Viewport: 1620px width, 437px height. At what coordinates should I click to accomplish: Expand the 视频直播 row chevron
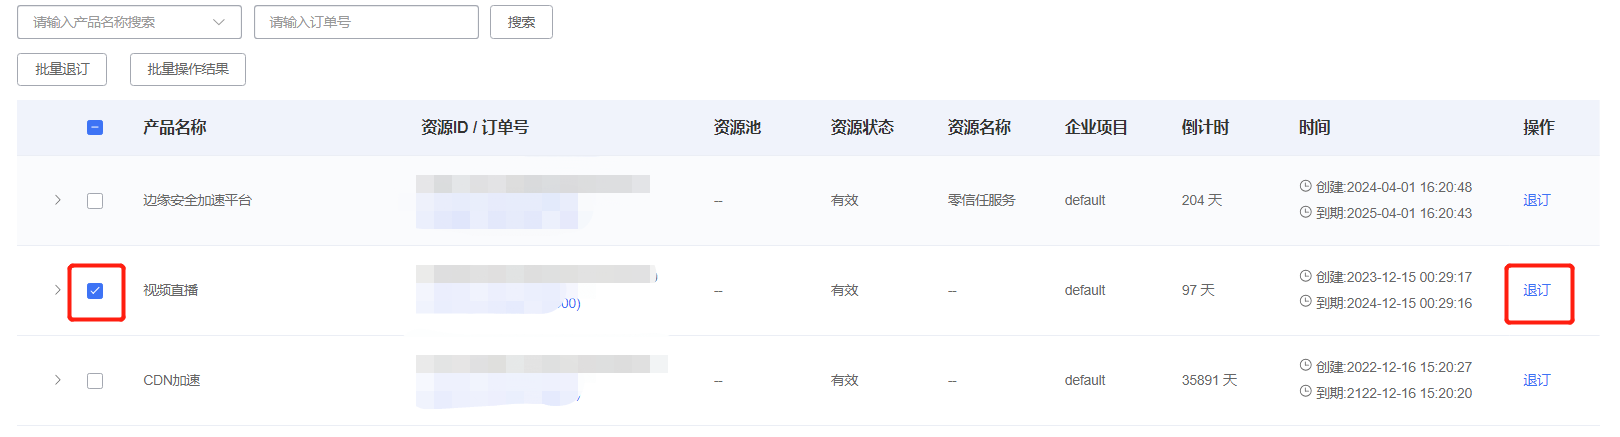coord(58,290)
